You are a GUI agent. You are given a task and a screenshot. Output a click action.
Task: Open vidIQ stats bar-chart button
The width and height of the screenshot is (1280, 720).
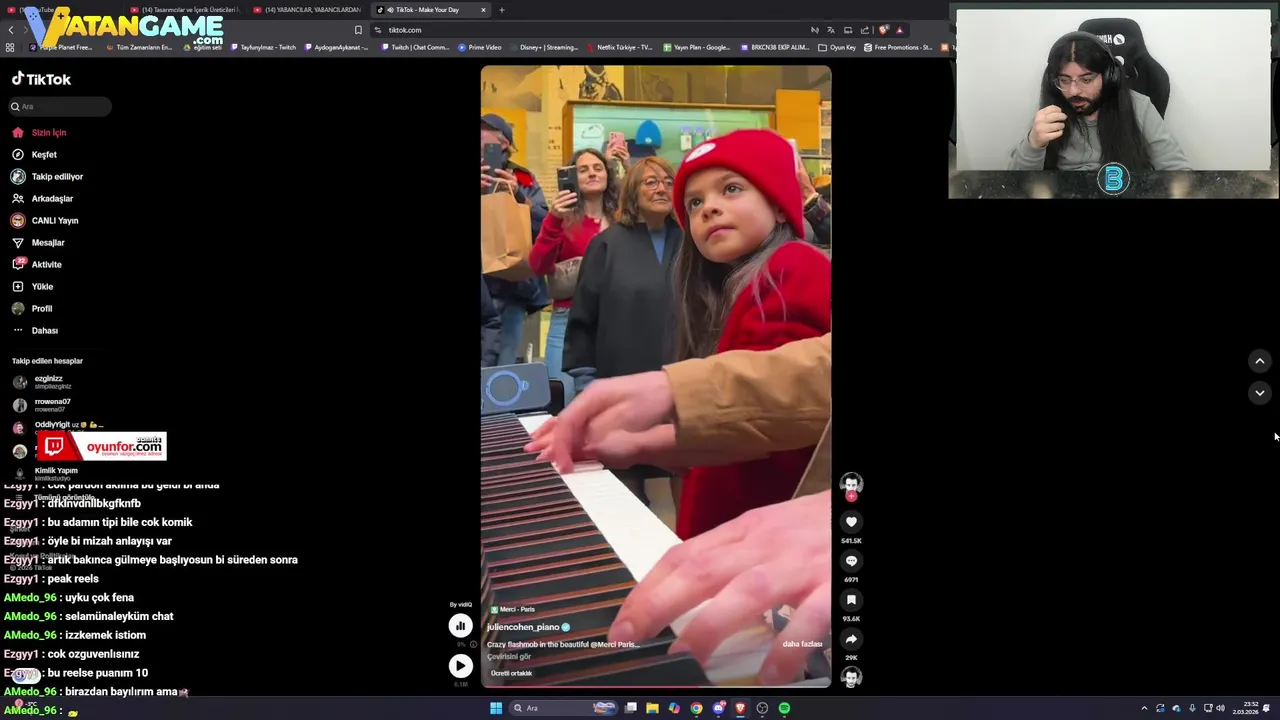point(460,626)
